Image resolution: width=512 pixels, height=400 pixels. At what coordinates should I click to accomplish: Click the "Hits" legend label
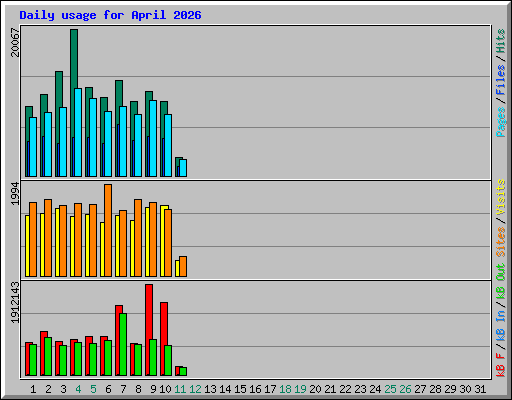click(501, 41)
